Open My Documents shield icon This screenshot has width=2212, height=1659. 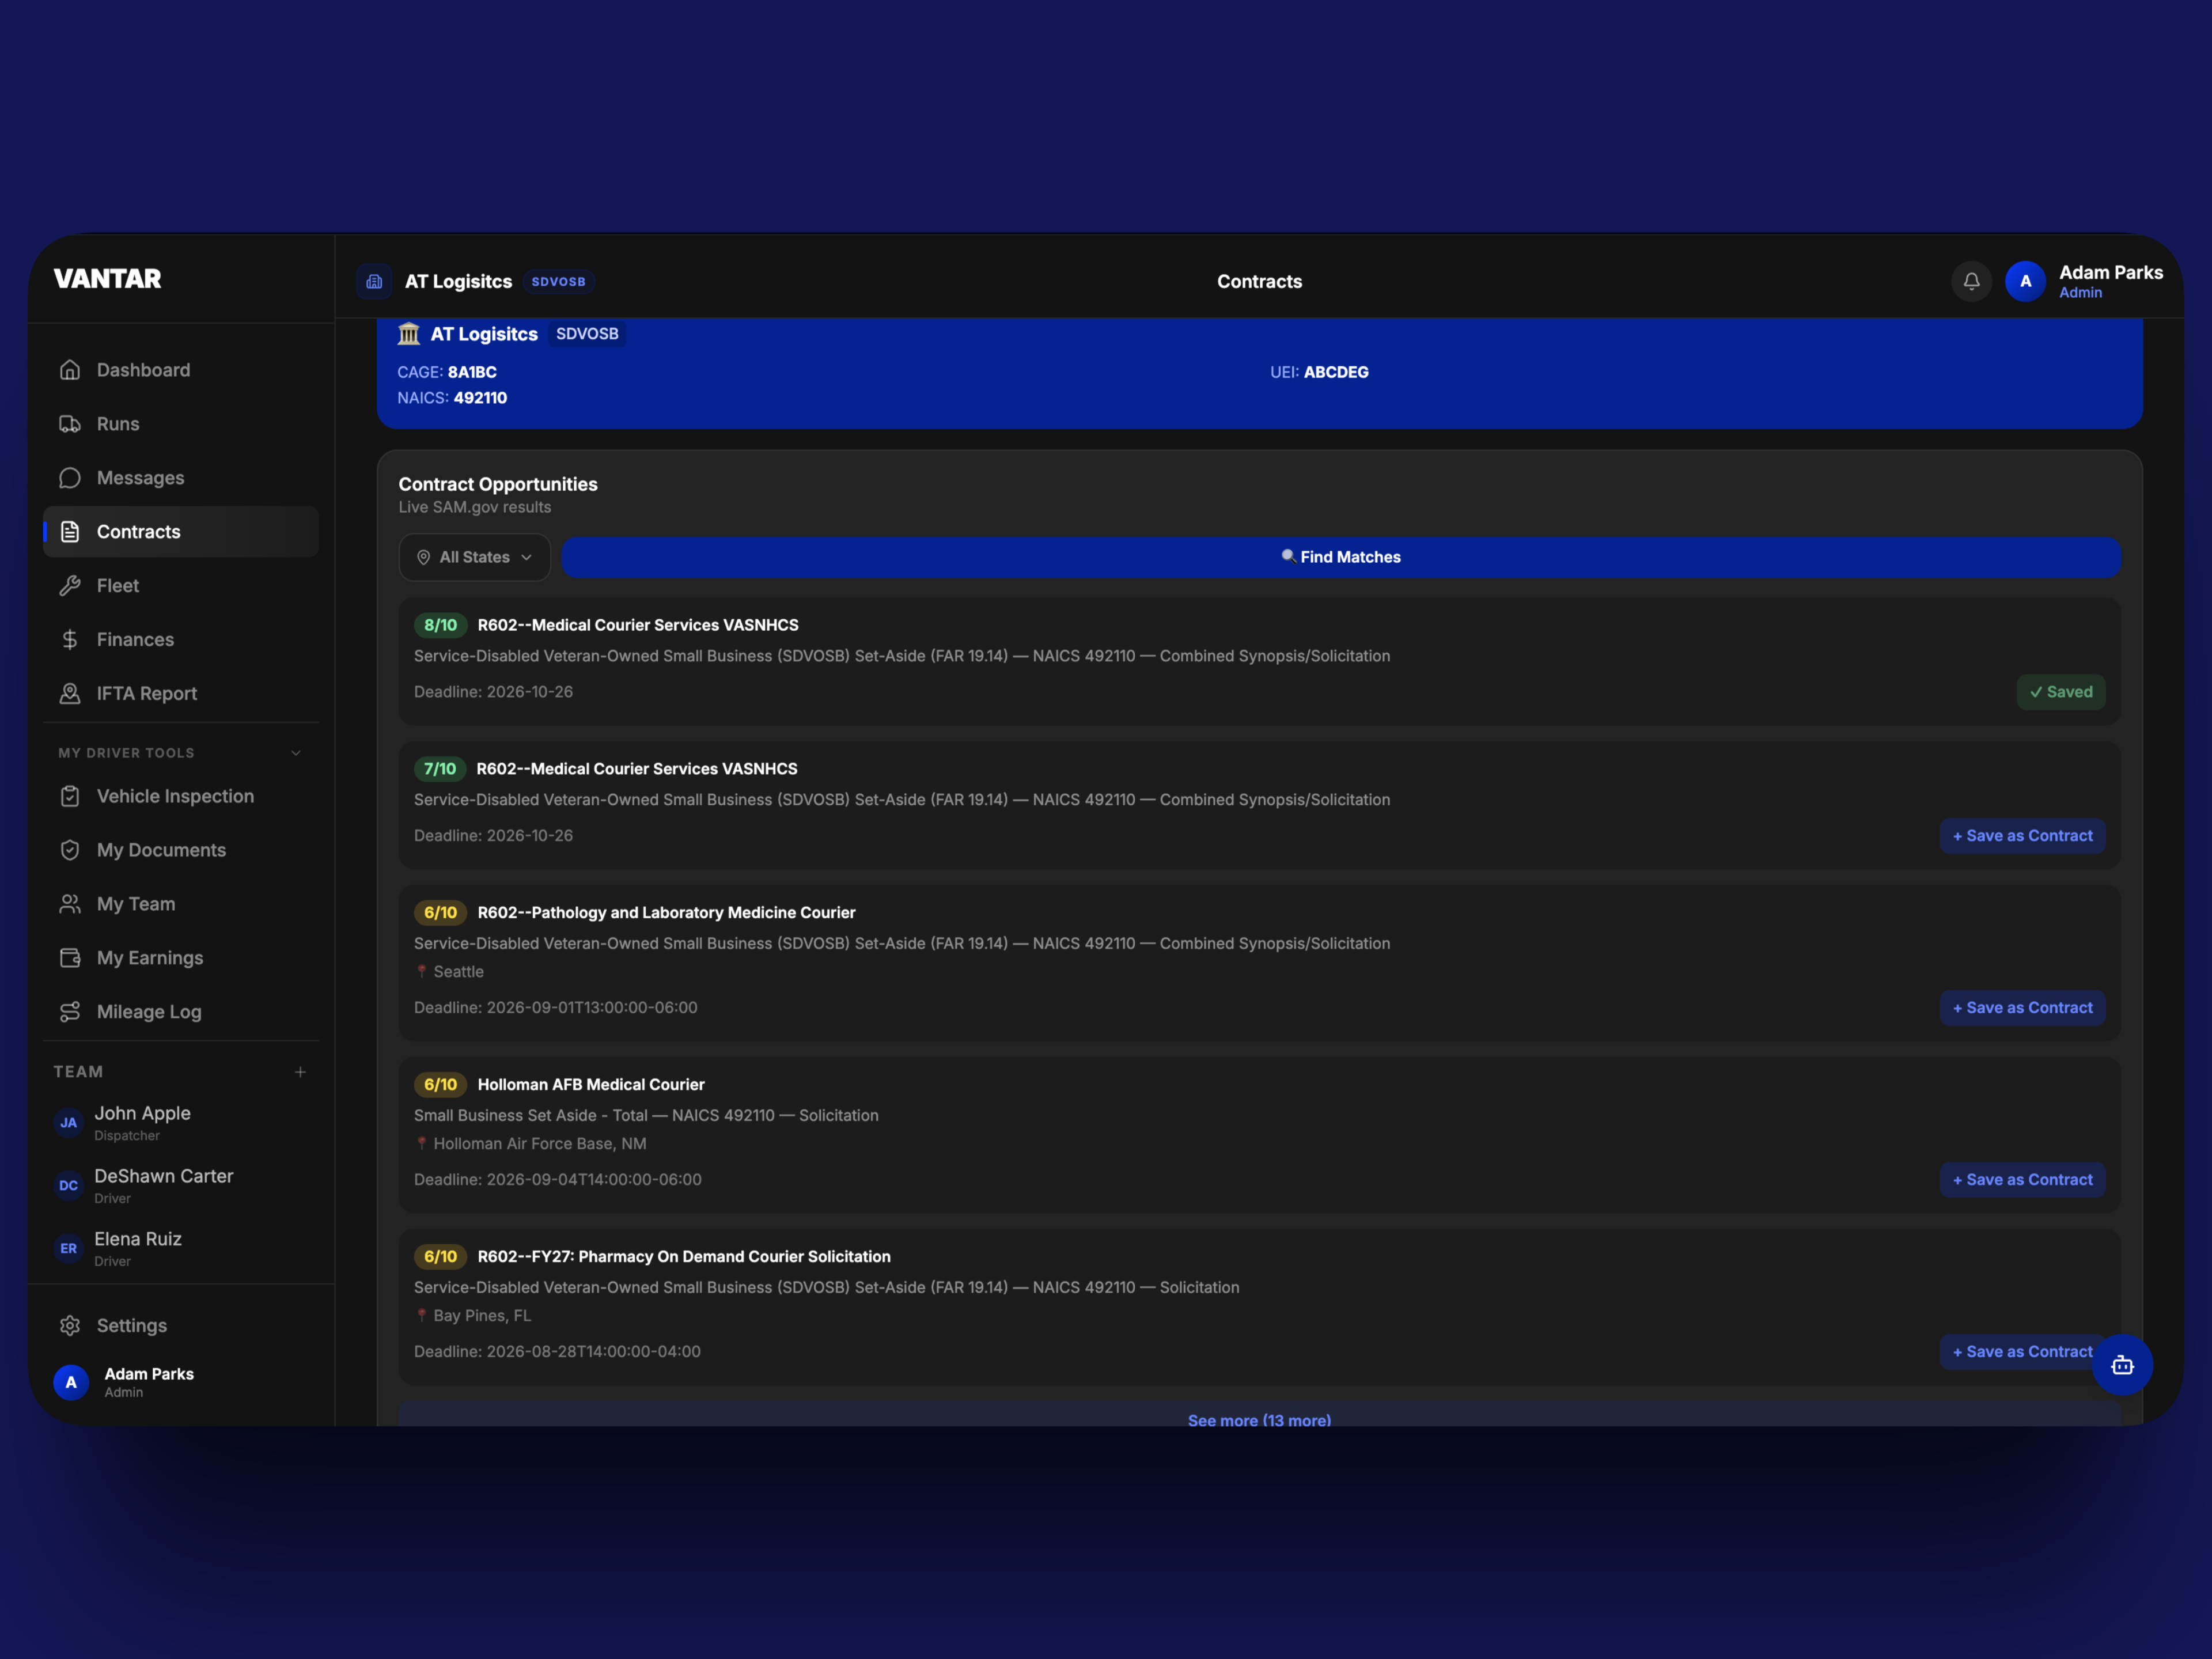(70, 851)
